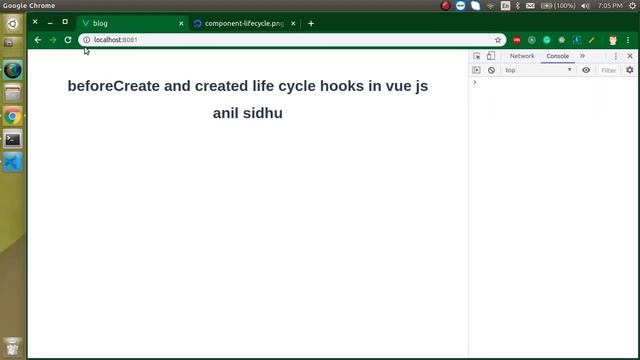Screen dimensions: 640x360
Task: Create live expression with eye icon
Action: (x=586, y=70)
